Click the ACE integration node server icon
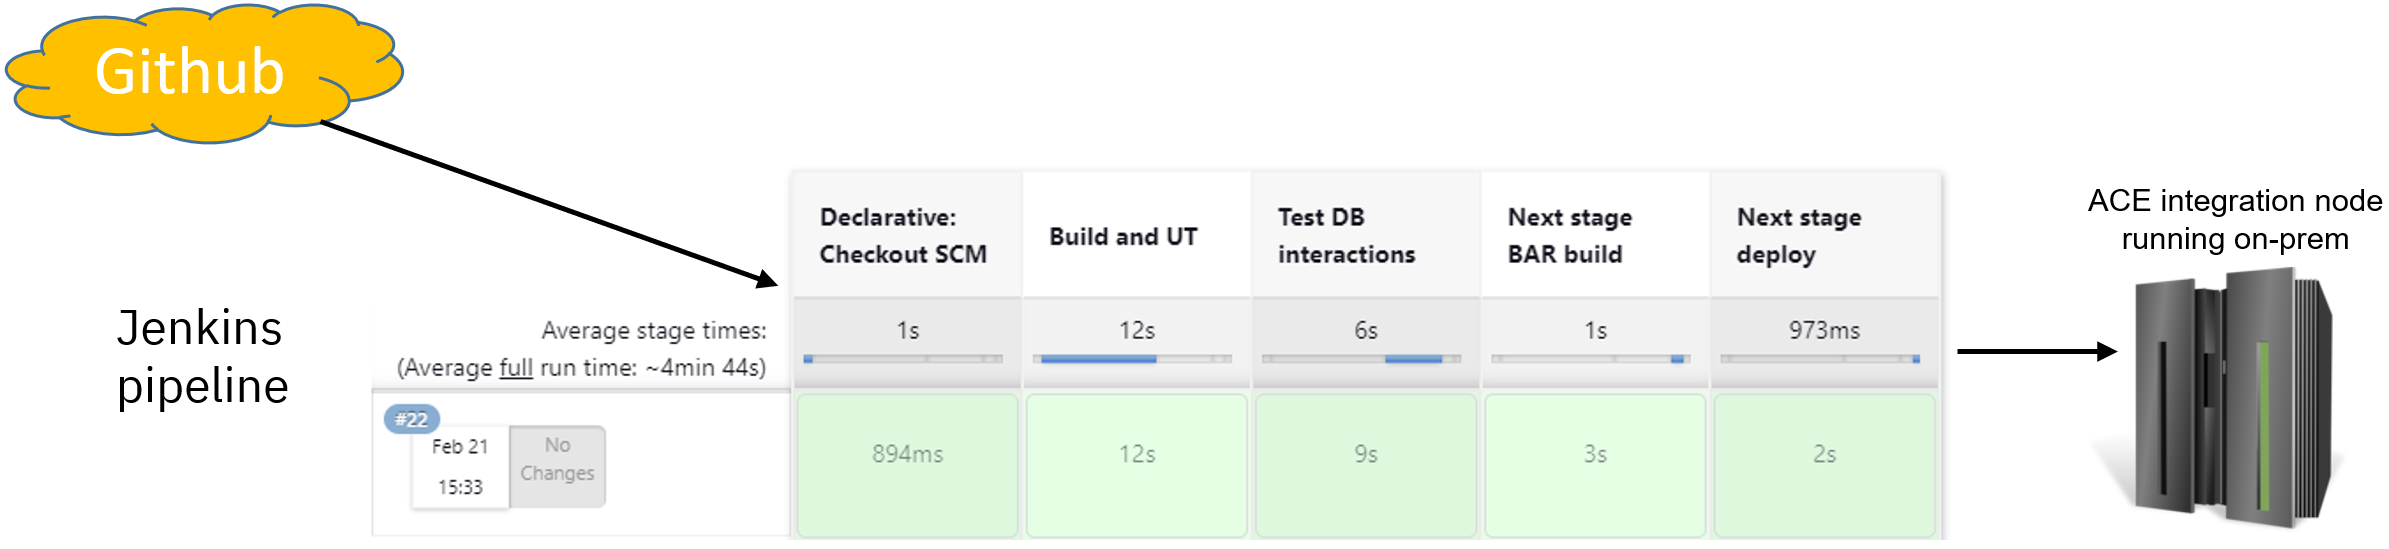Viewport: 2389px width, 549px height. pos(2232,400)
